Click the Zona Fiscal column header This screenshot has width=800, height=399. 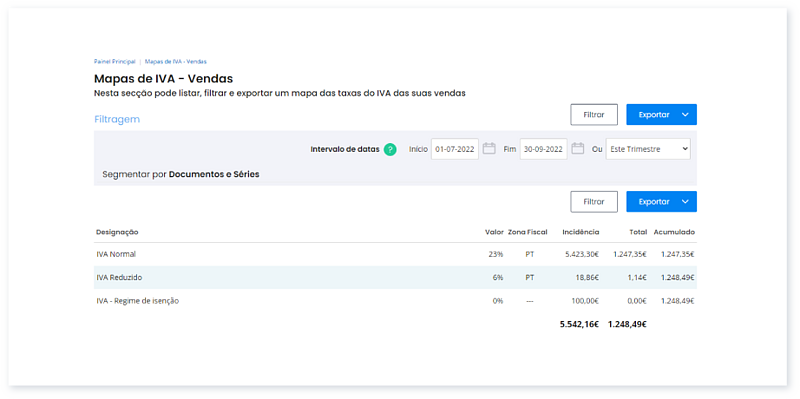[528, 232]
